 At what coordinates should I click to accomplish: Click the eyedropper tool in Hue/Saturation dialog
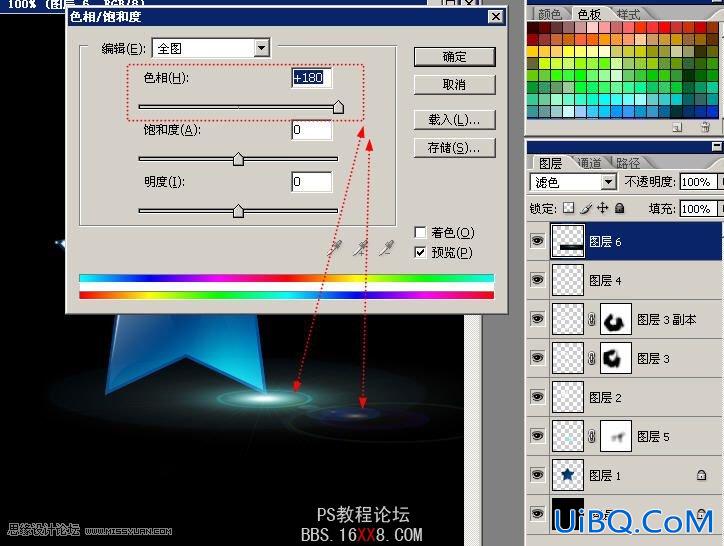point(334,248)
